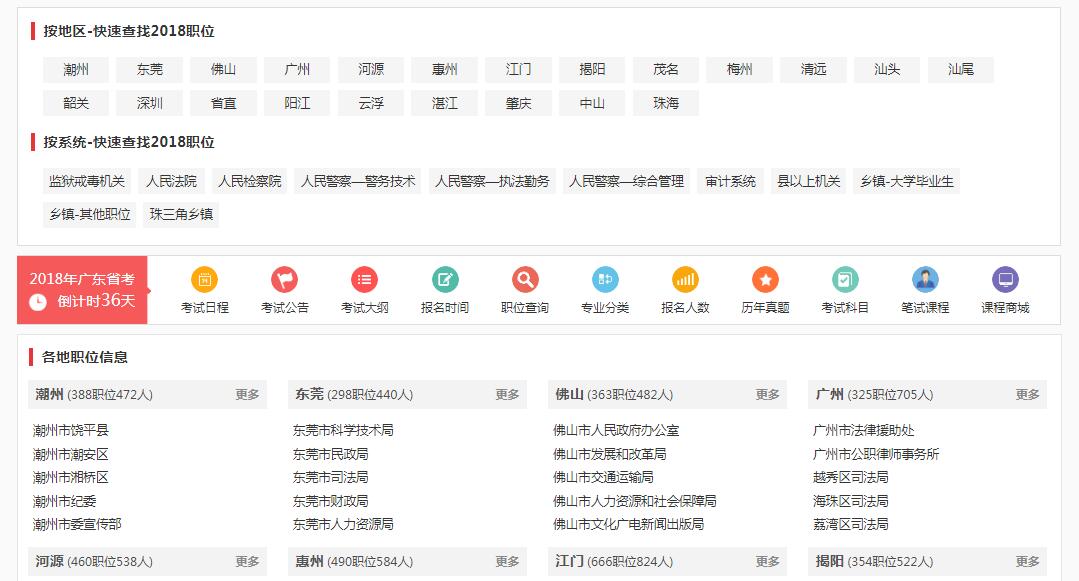Pick the 江门 region button

518,70
